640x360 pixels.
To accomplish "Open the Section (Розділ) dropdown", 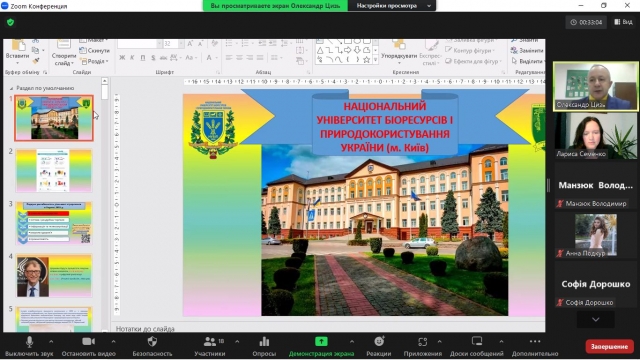I will point(95,61).
